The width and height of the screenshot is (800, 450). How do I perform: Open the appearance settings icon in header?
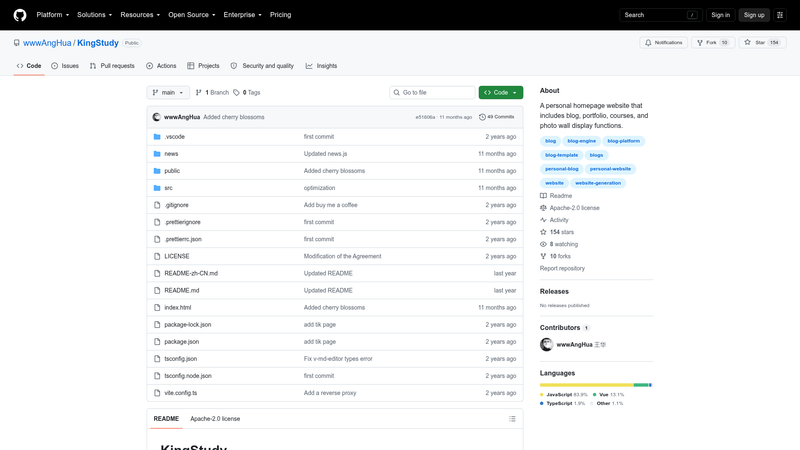[x=780, y=15]
